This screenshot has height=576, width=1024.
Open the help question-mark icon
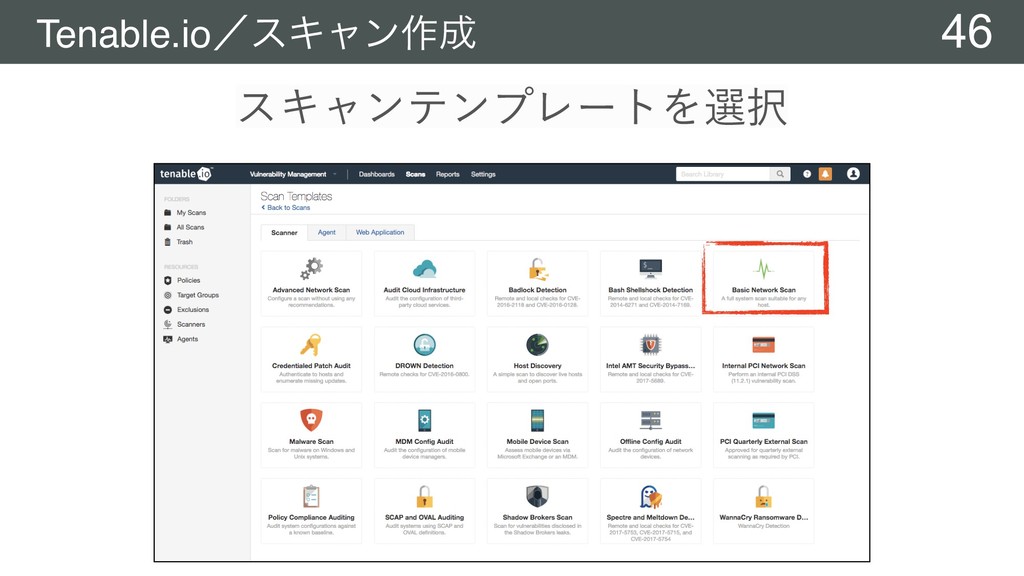pyautogui.click(x=807, y=174)
